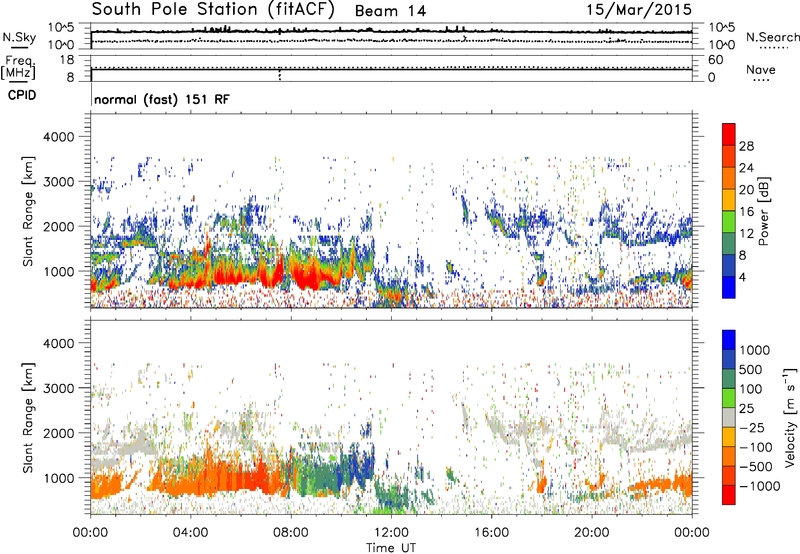800x554 pixels.
Task: Click the 'normal (fast) 151 RF' text
Action: point(162,99)
